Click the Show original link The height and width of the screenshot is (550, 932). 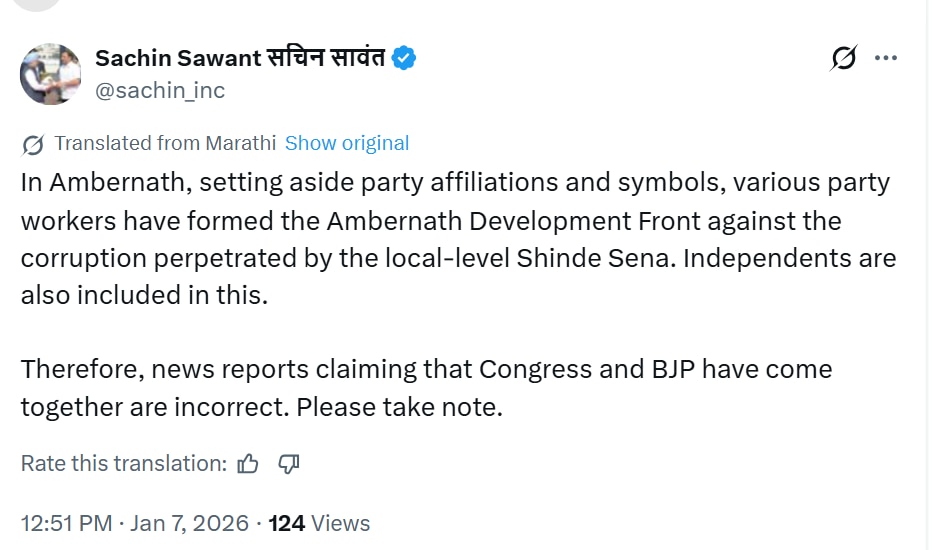click(x=347, y=143)
